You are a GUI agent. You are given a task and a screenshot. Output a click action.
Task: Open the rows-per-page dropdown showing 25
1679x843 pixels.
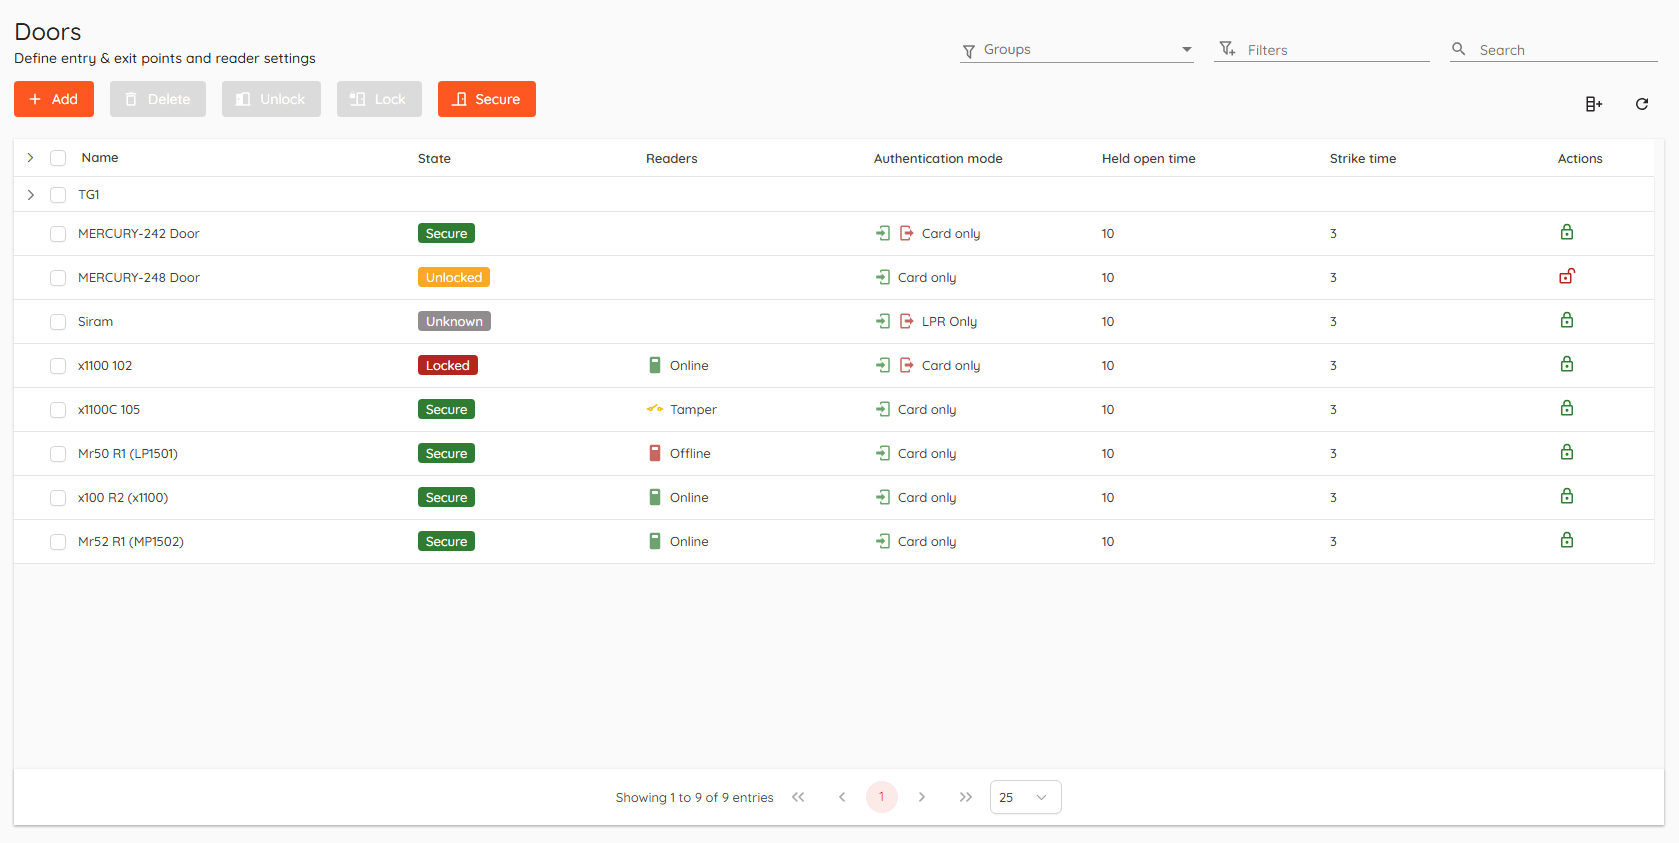[1025, 797]
